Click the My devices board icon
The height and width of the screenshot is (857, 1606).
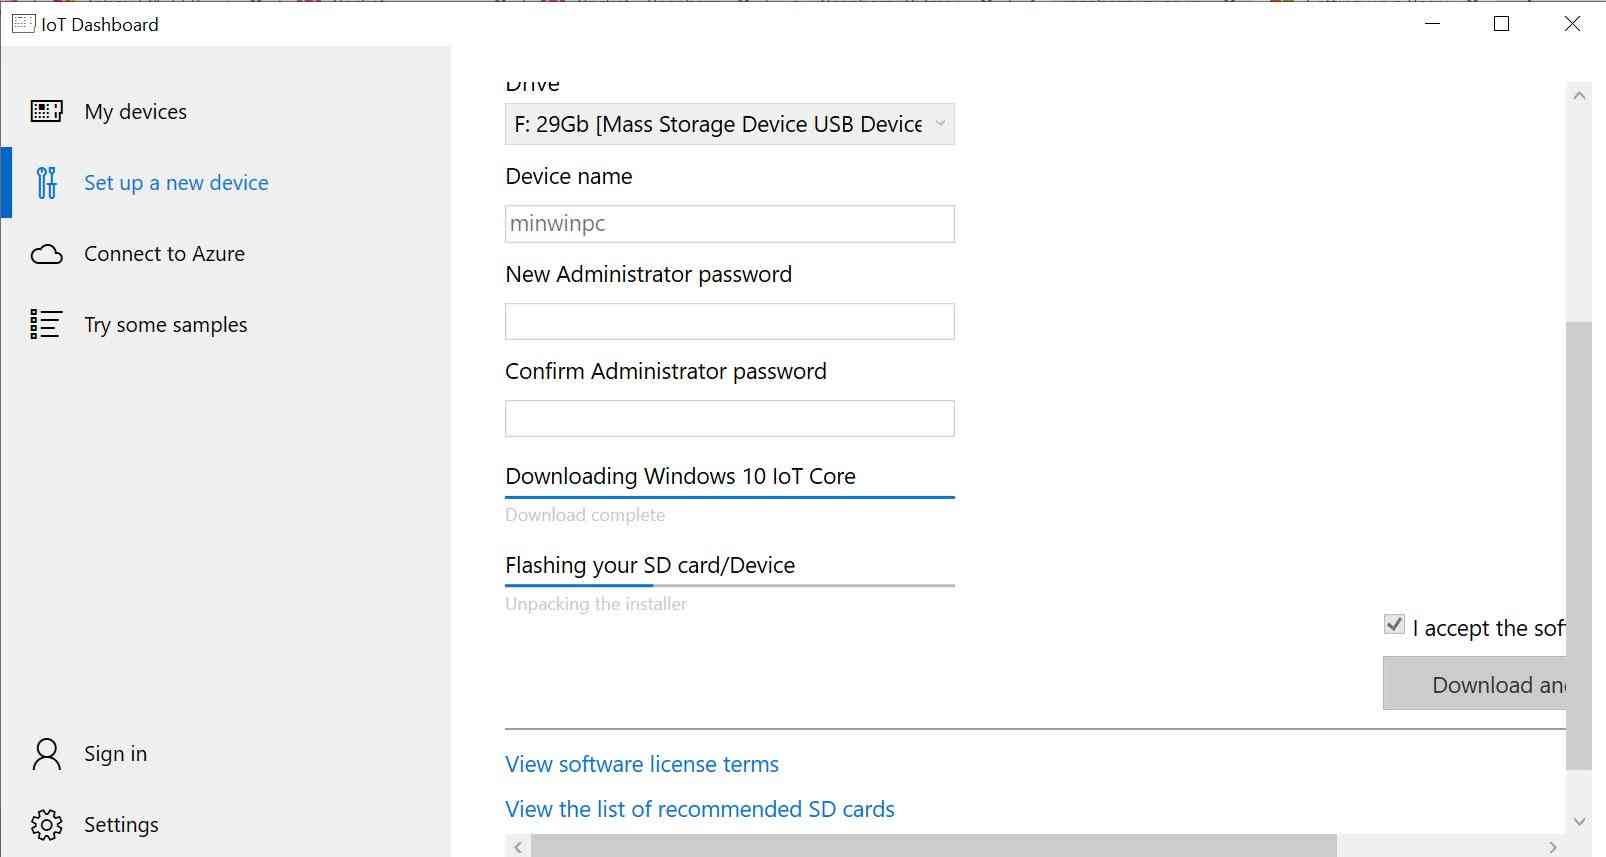pos(47,111)
